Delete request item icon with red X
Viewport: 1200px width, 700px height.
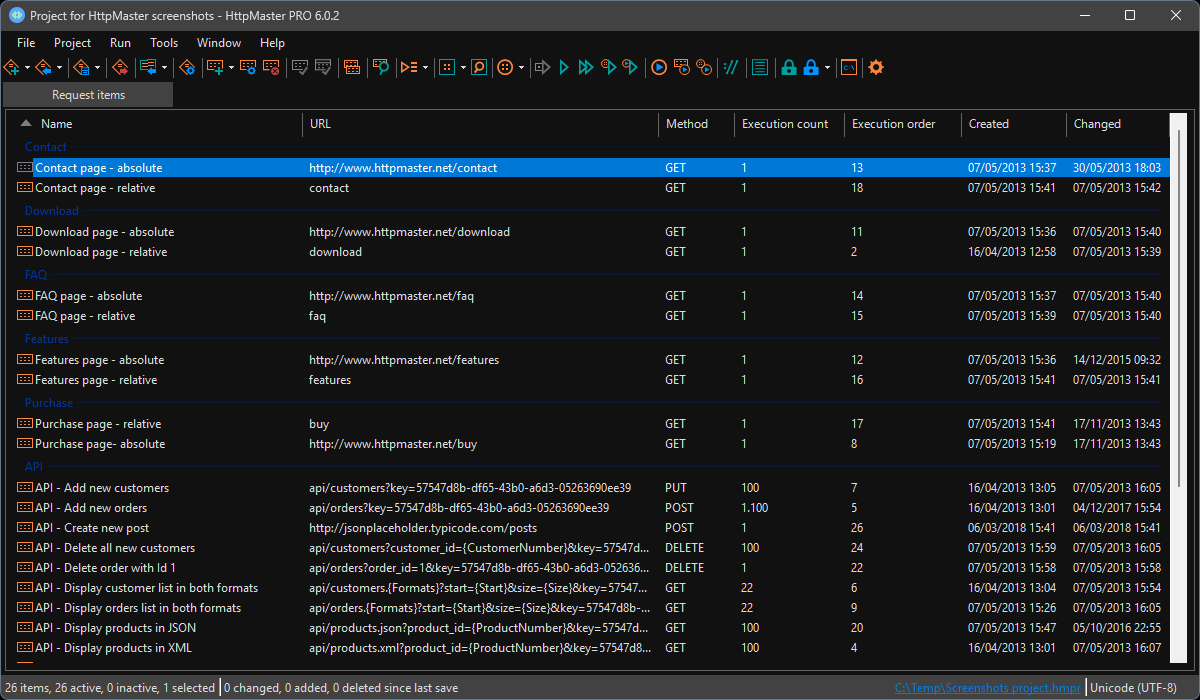coord(271,67)
